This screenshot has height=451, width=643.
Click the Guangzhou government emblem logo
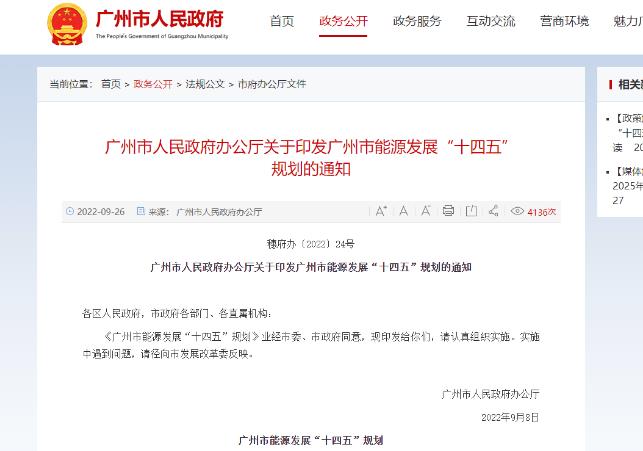click(68, 22)
